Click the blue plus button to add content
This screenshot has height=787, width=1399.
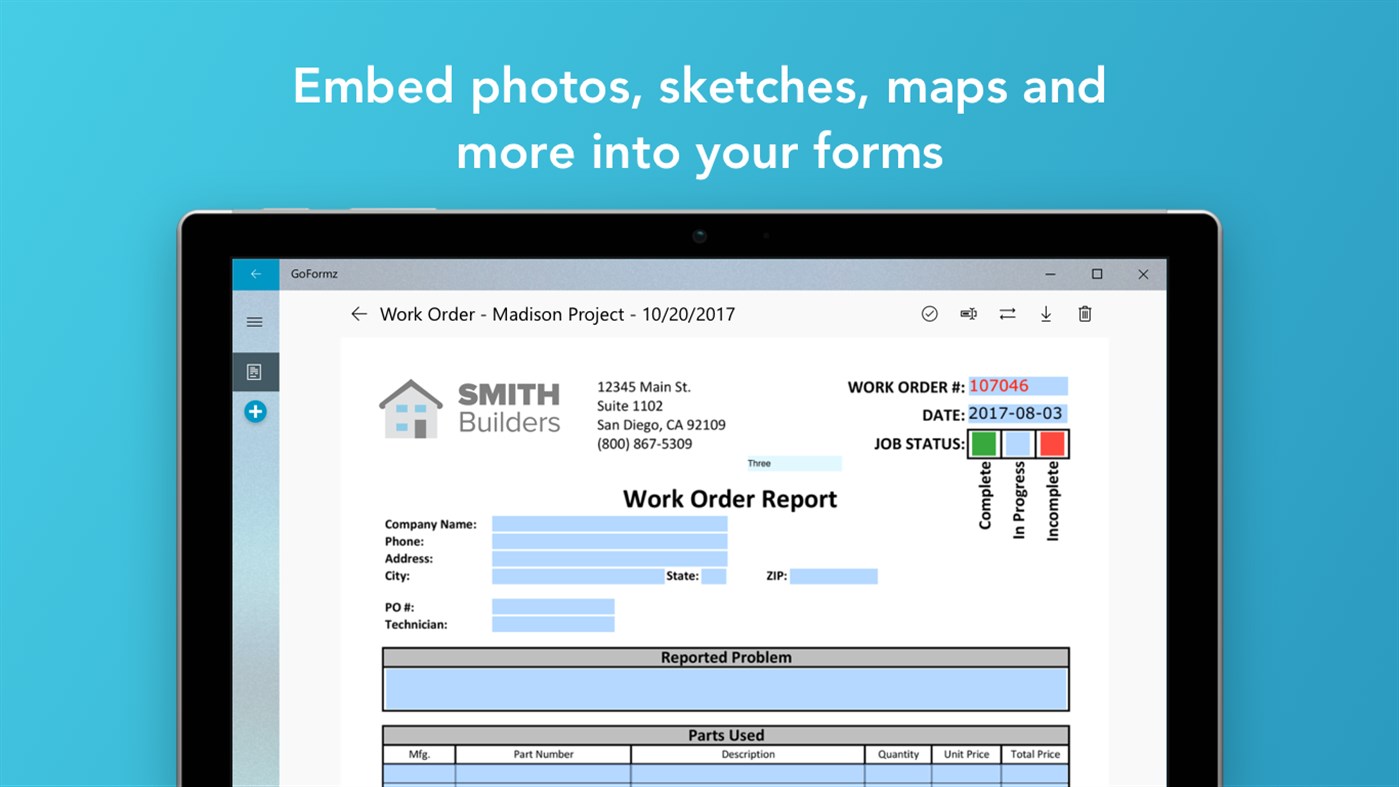pyautogui.click(x=255, y=411)
